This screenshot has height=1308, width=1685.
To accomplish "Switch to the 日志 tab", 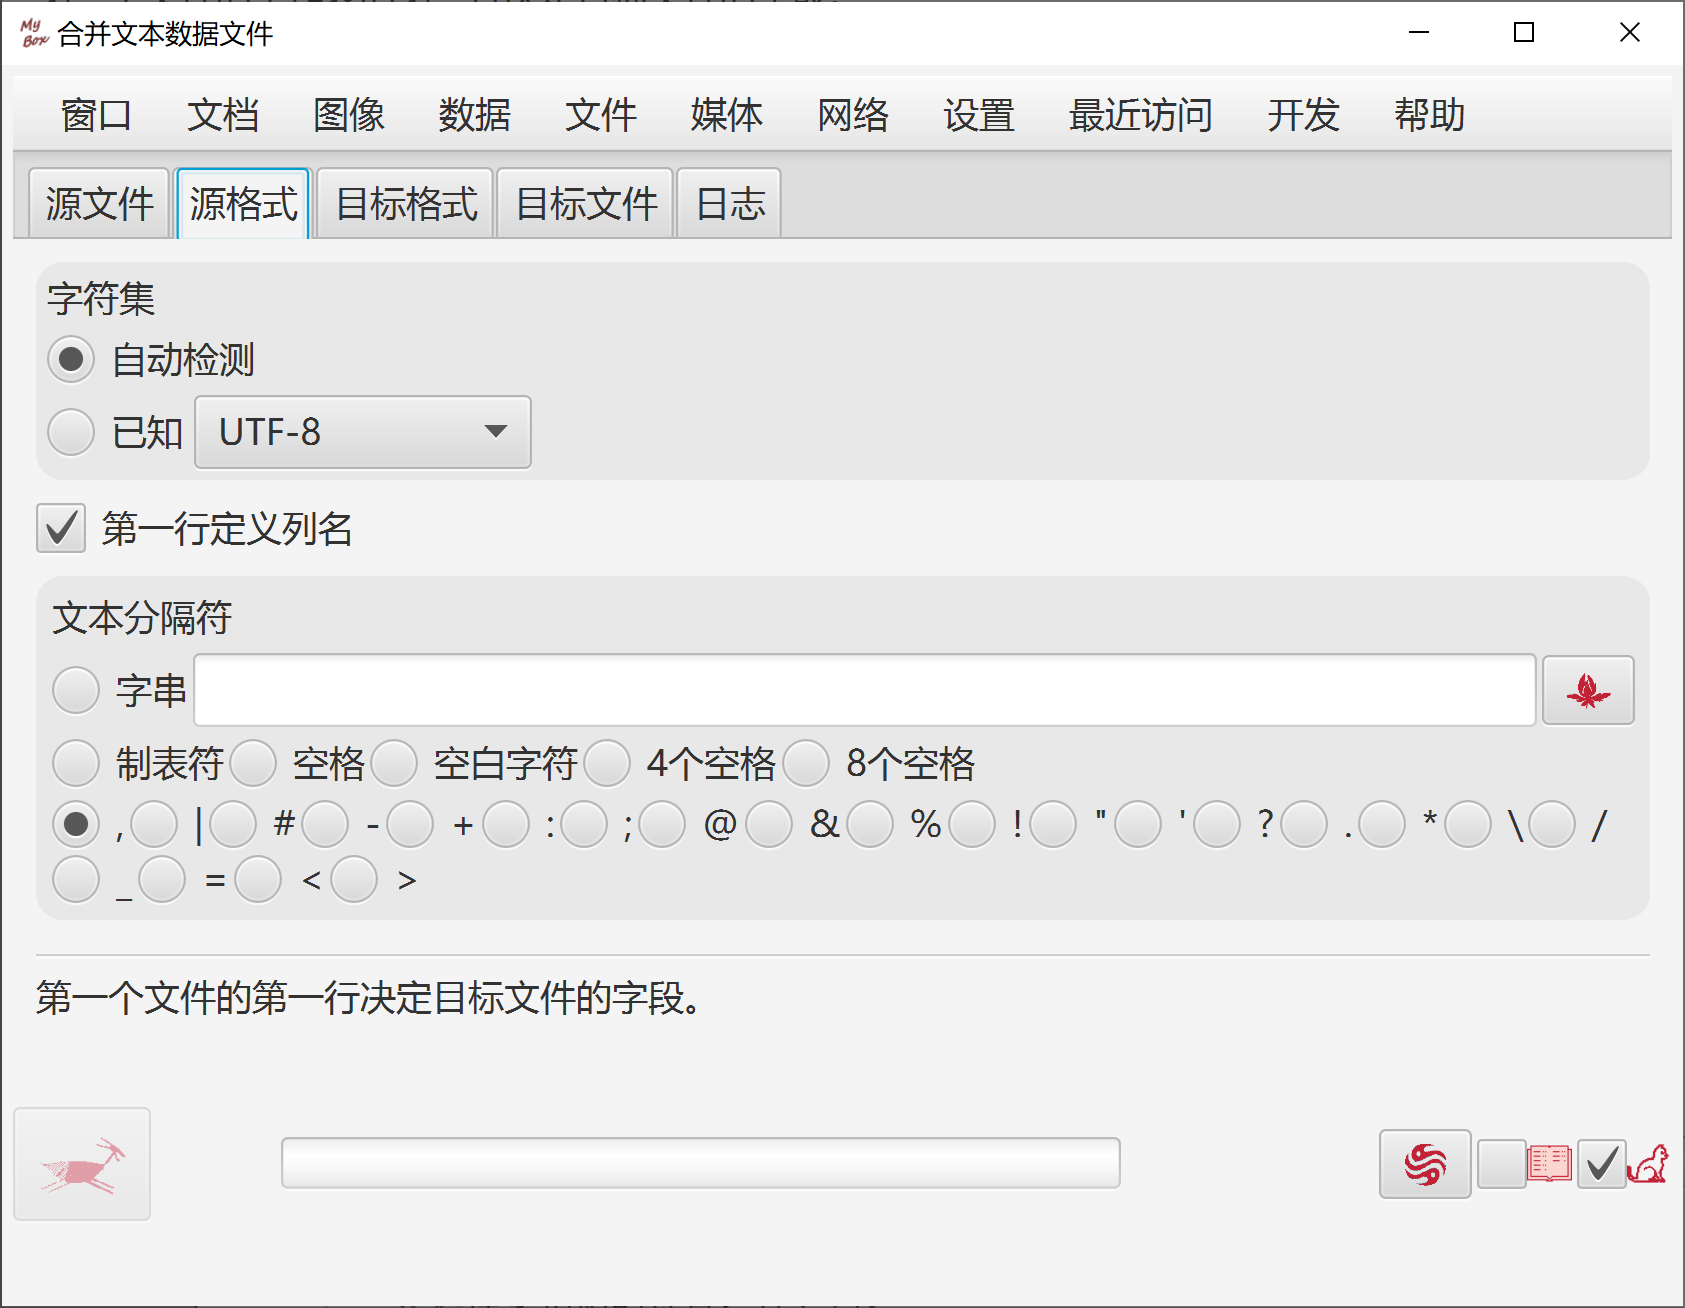I will point(730,204).
